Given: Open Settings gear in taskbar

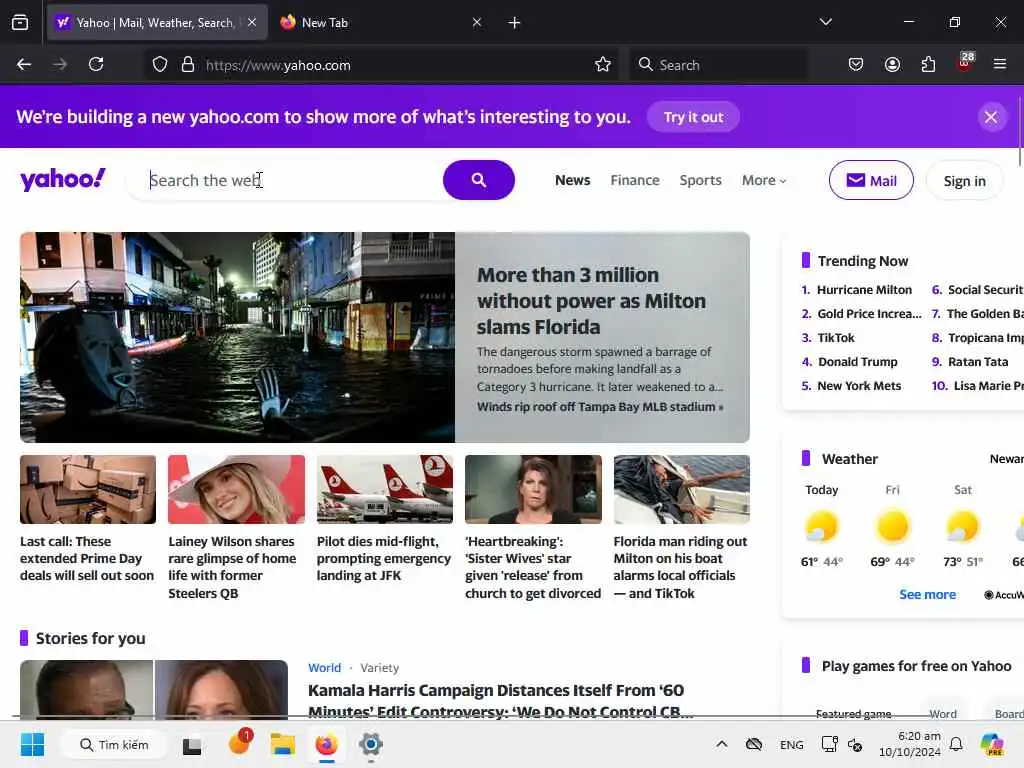Looking at the screenshot, I should click(370, 744).
